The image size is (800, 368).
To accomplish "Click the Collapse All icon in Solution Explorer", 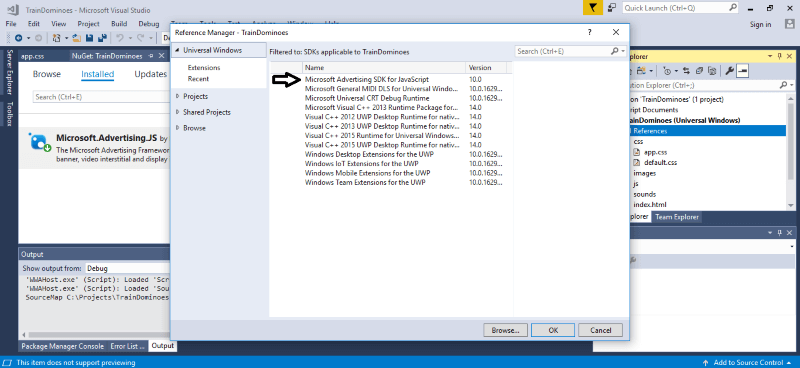I will (700, 71).
